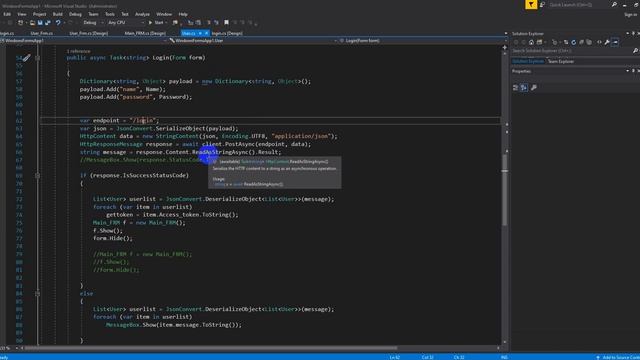
Task: Click the Start debugging button
Action: coord(156,23)
